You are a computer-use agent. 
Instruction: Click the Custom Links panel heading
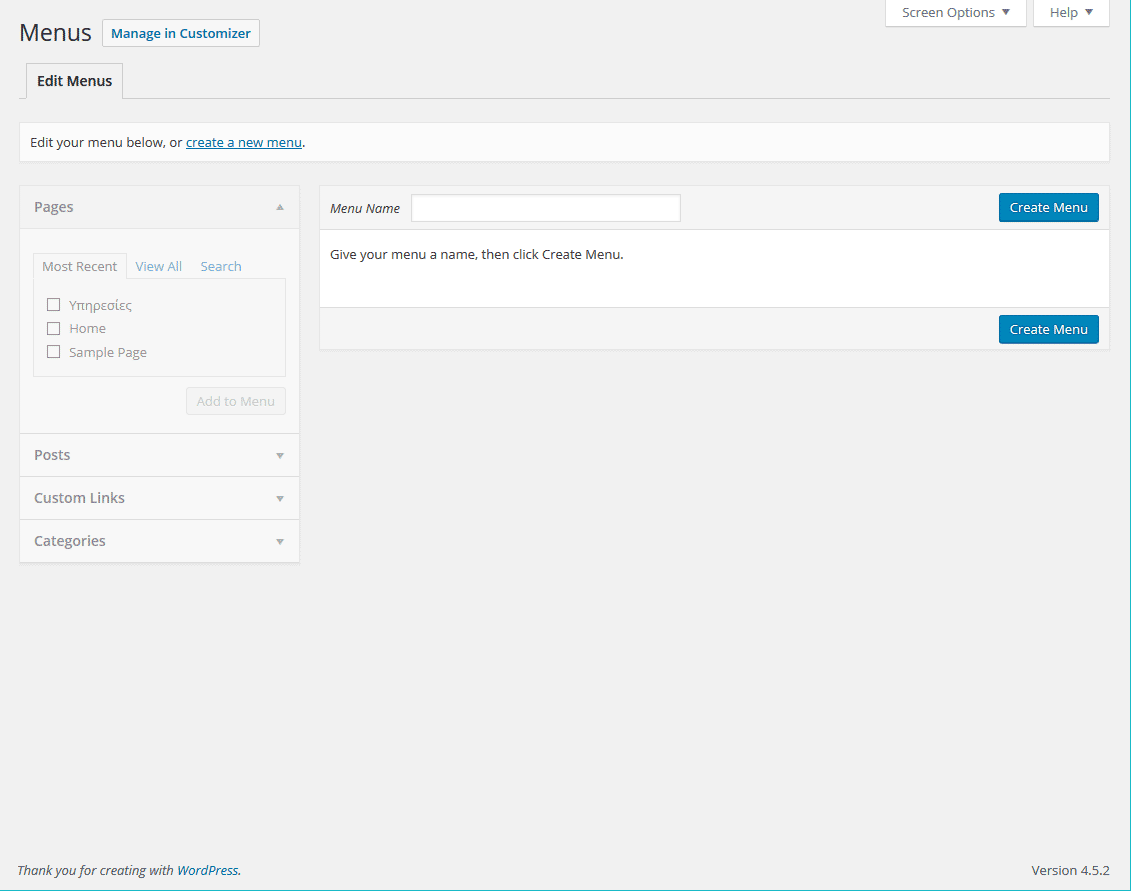point(159,499)
